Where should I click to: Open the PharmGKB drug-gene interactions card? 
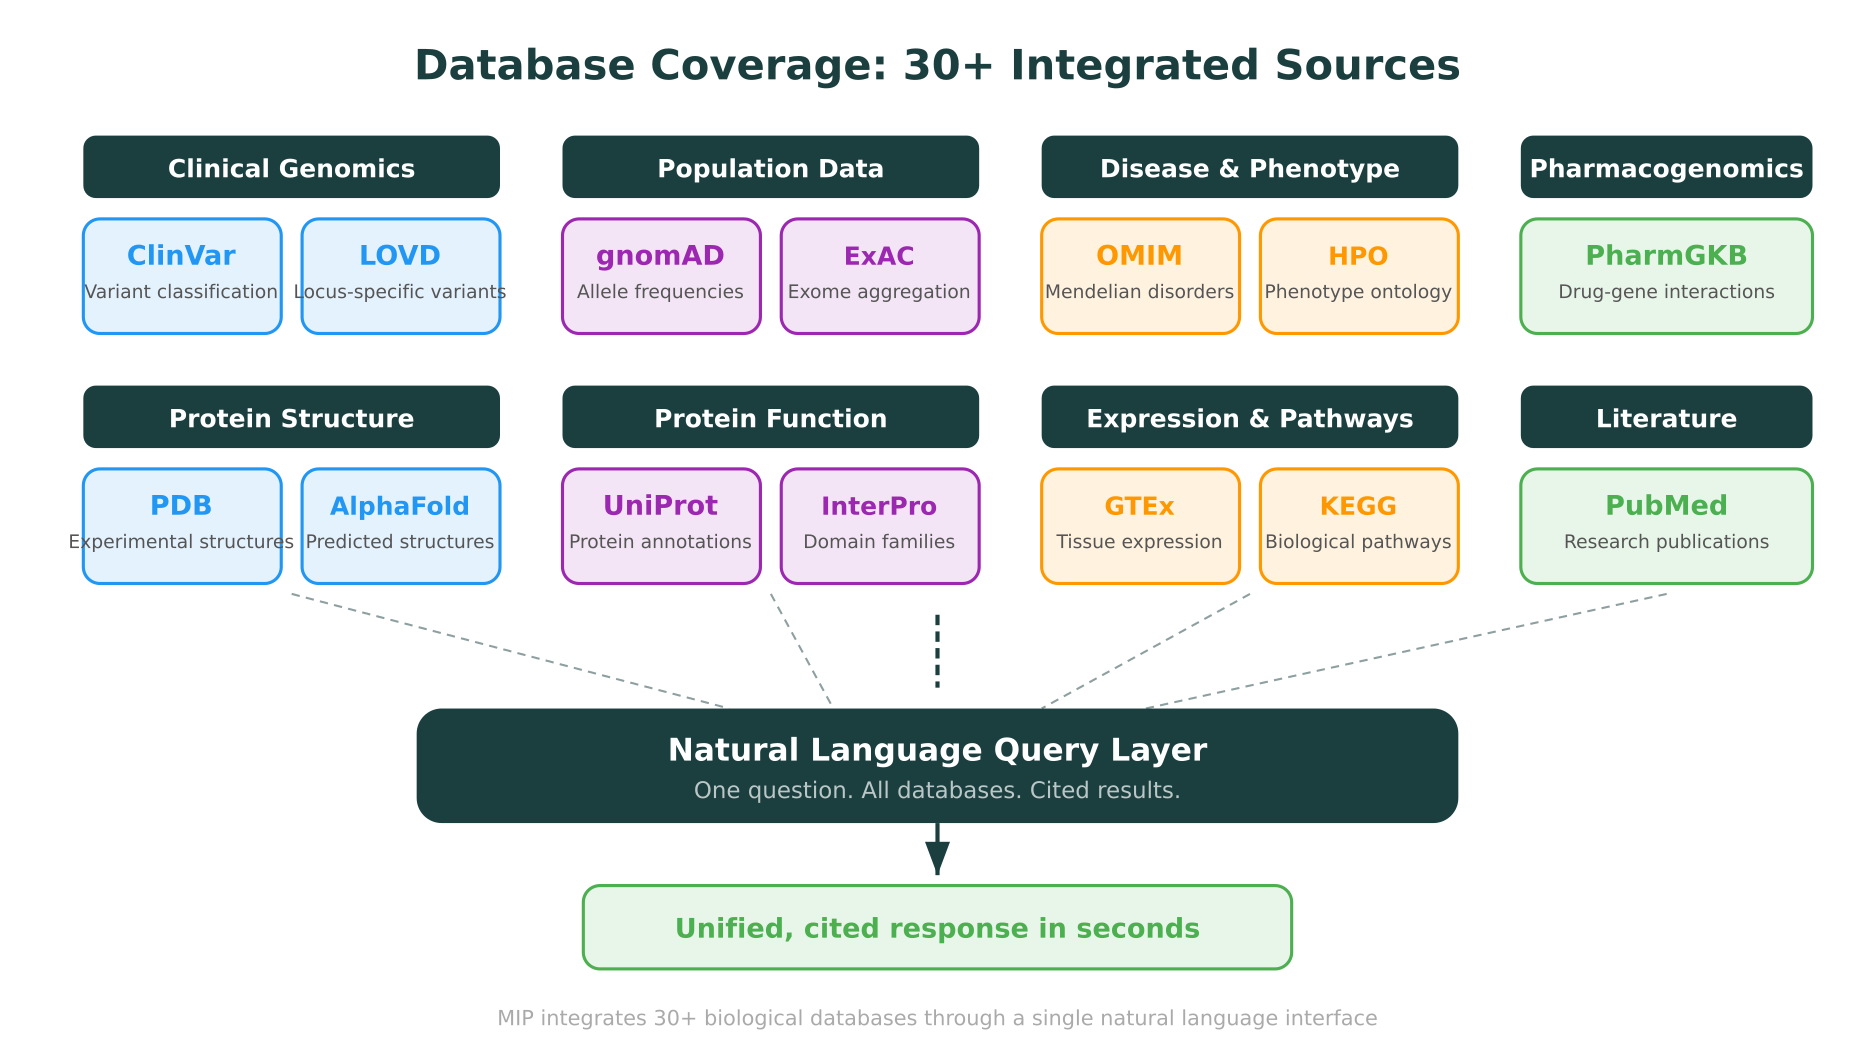click(x=1666, y=276)
